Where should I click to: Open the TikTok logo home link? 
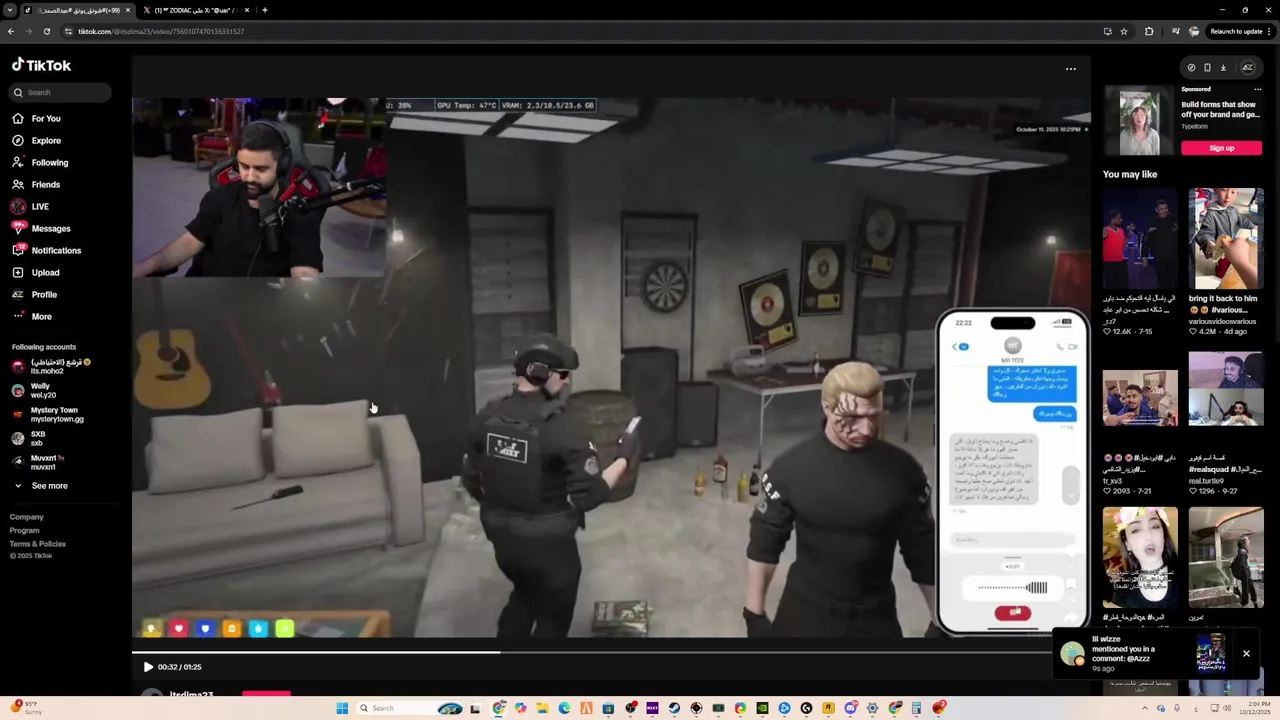click(41, 65)
